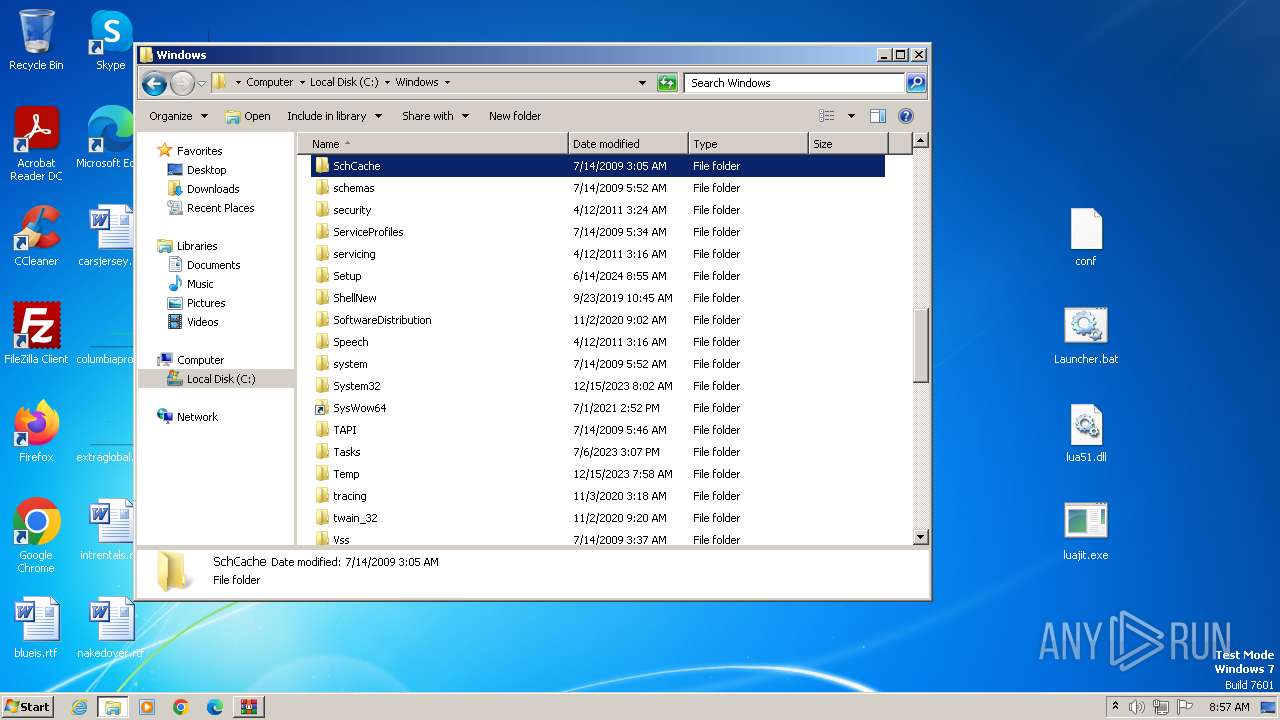Open the Share with dropdown
The width and height of the screenshot is (1280, 720).
point(435,116)
